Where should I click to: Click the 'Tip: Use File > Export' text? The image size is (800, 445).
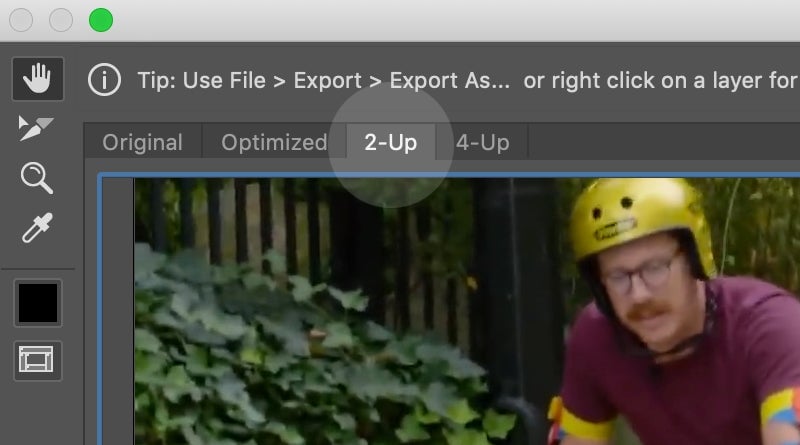click(249, 81)
